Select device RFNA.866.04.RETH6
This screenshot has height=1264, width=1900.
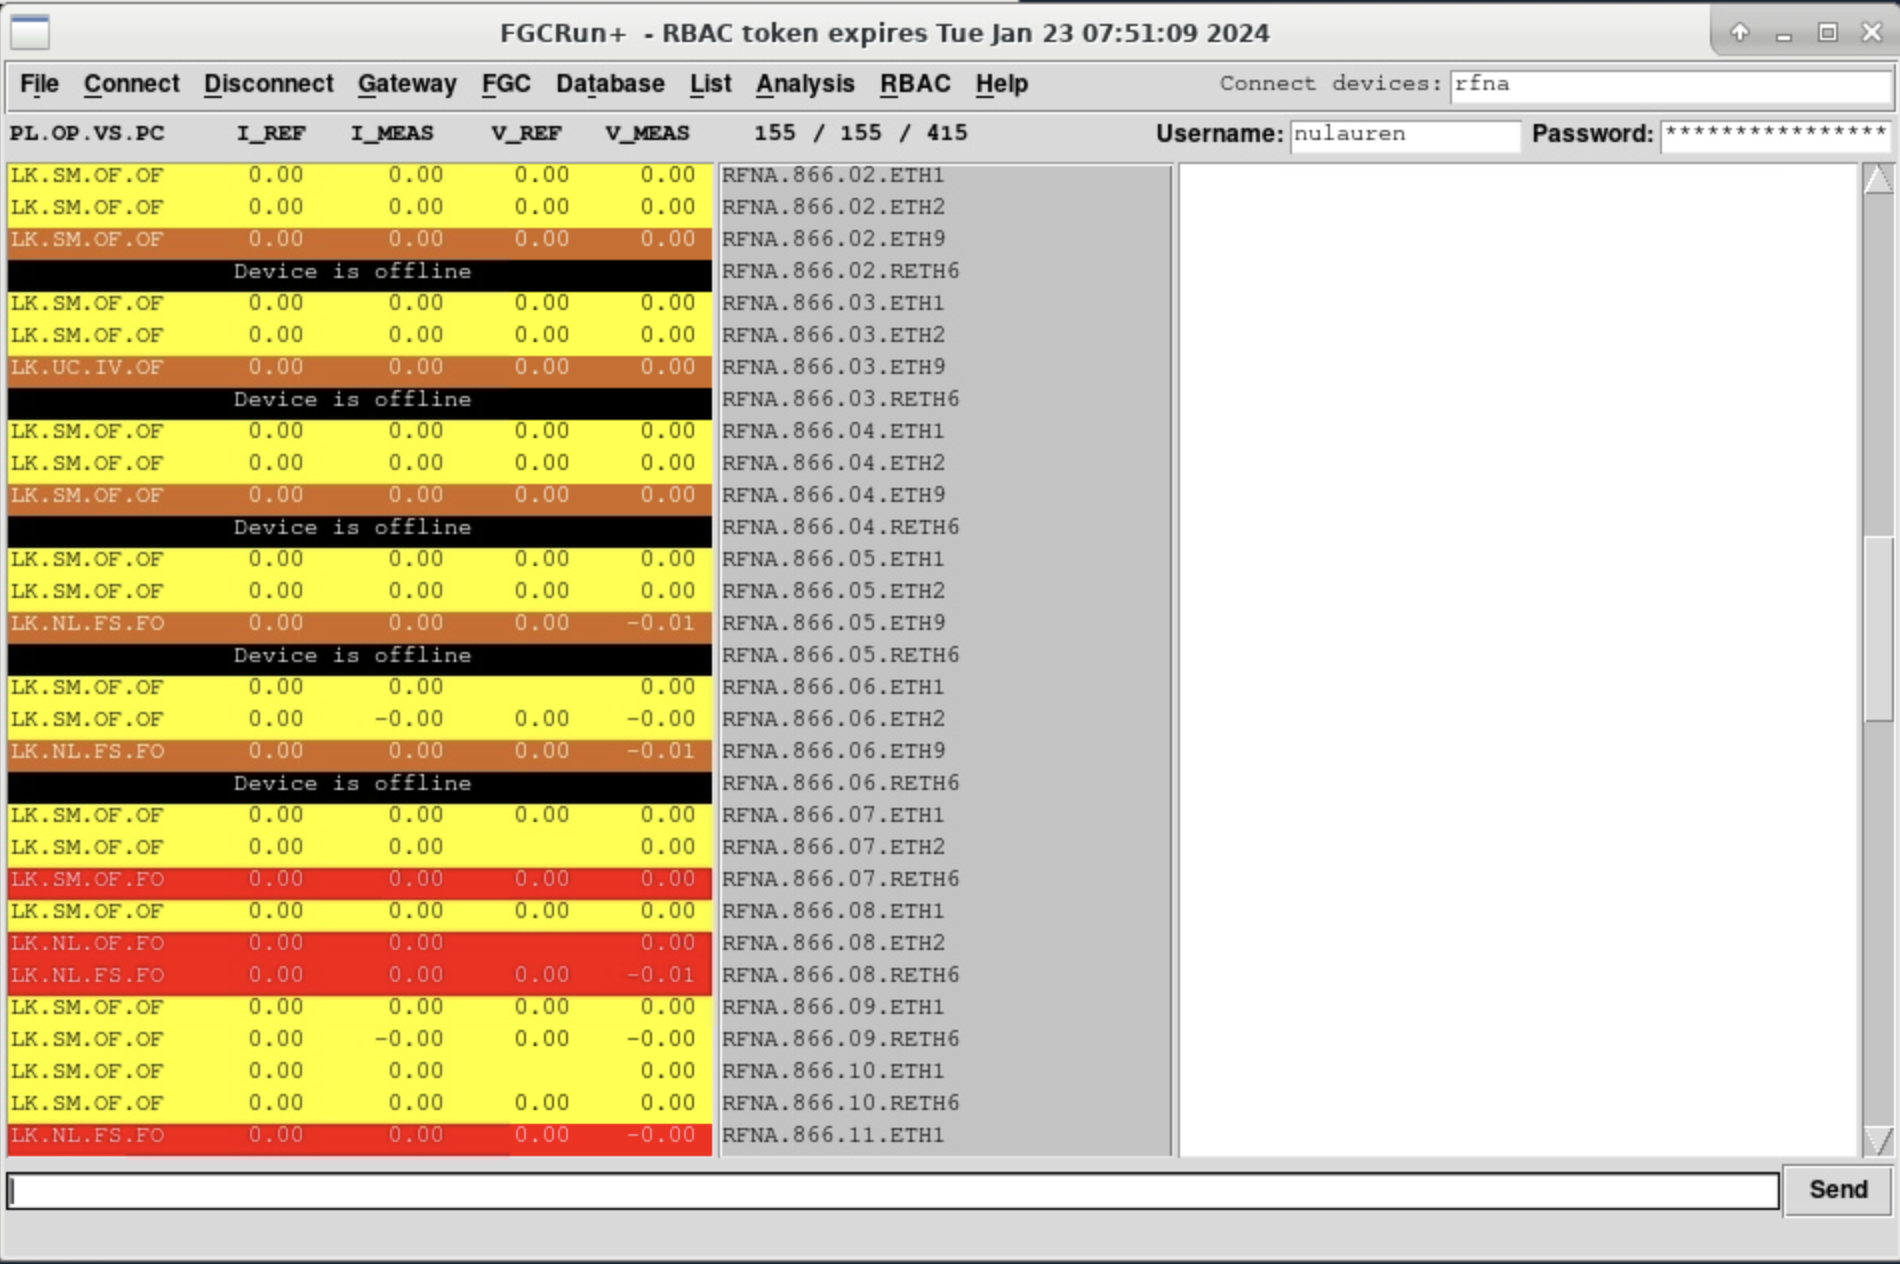(840, 527)
